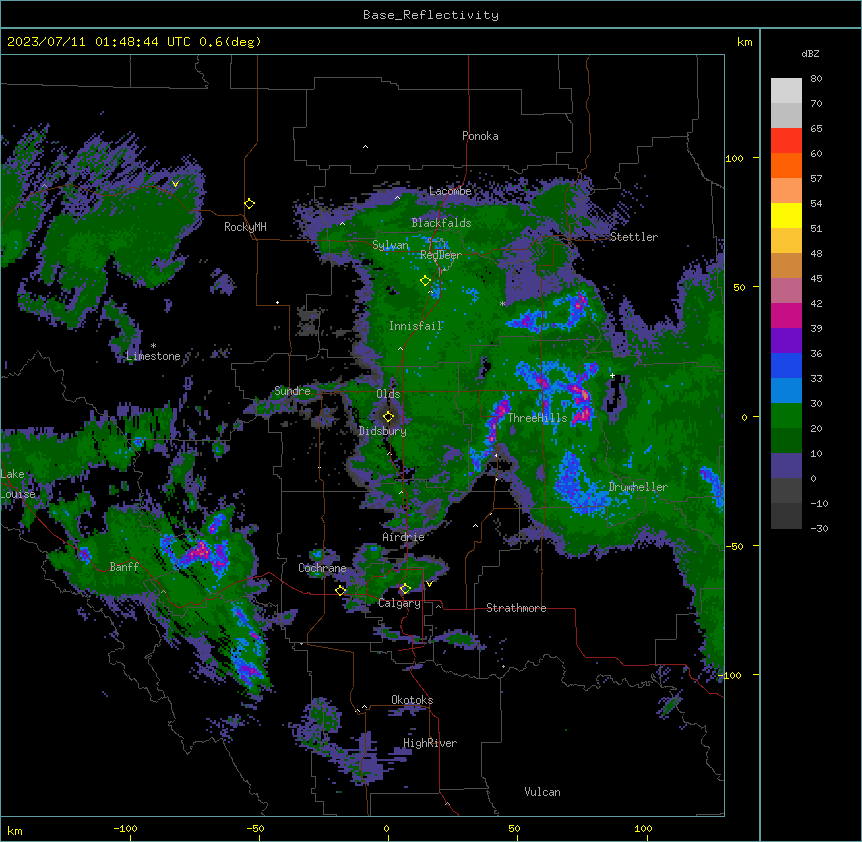Click the dBZ legend heading
The image size is (862, 842).
[x=810, y=54]
